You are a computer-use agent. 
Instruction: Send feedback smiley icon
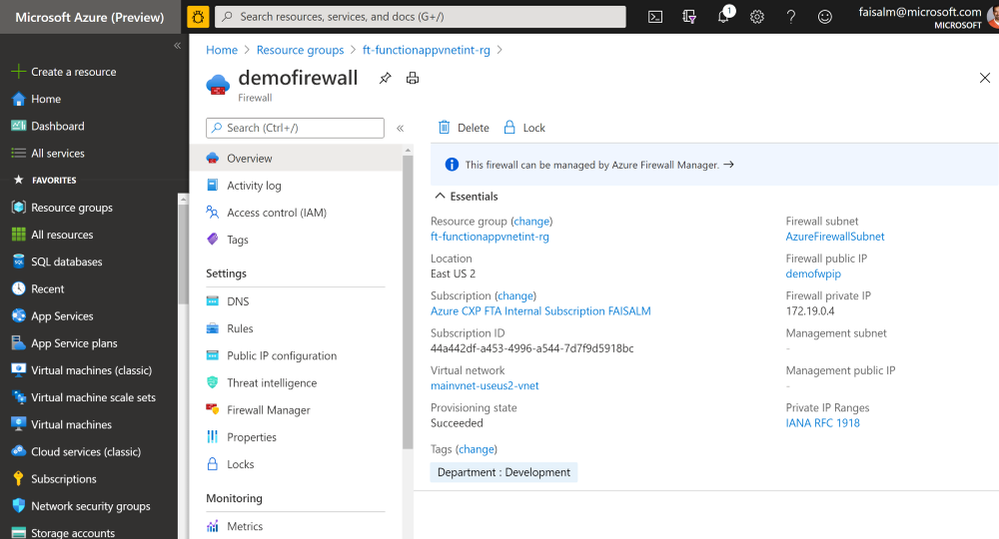[824, 17]
